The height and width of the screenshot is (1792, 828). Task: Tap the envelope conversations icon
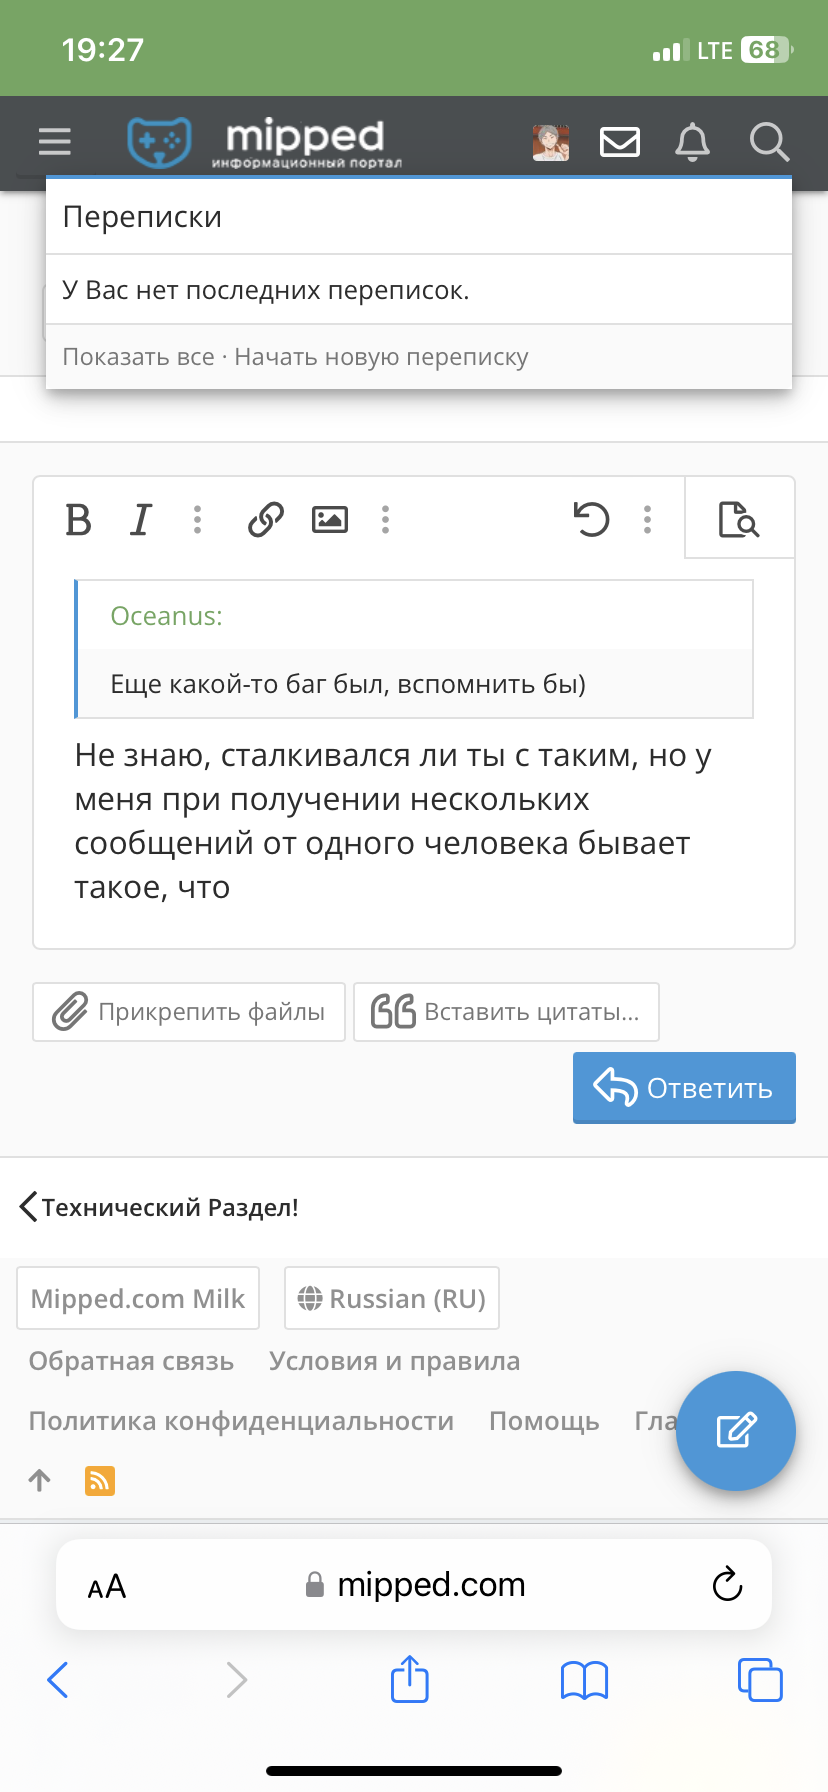pyautogui.click(x=620, y=142)
